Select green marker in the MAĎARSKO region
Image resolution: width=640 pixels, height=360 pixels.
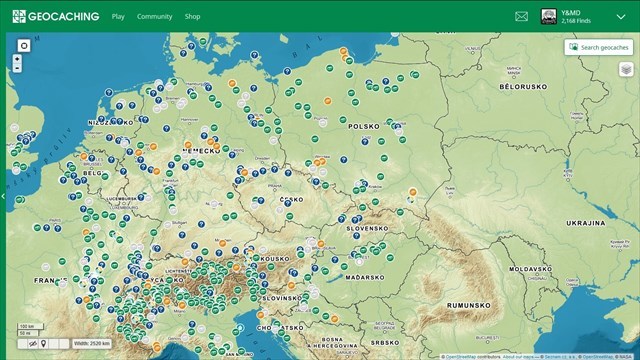(x=344, y=267)
